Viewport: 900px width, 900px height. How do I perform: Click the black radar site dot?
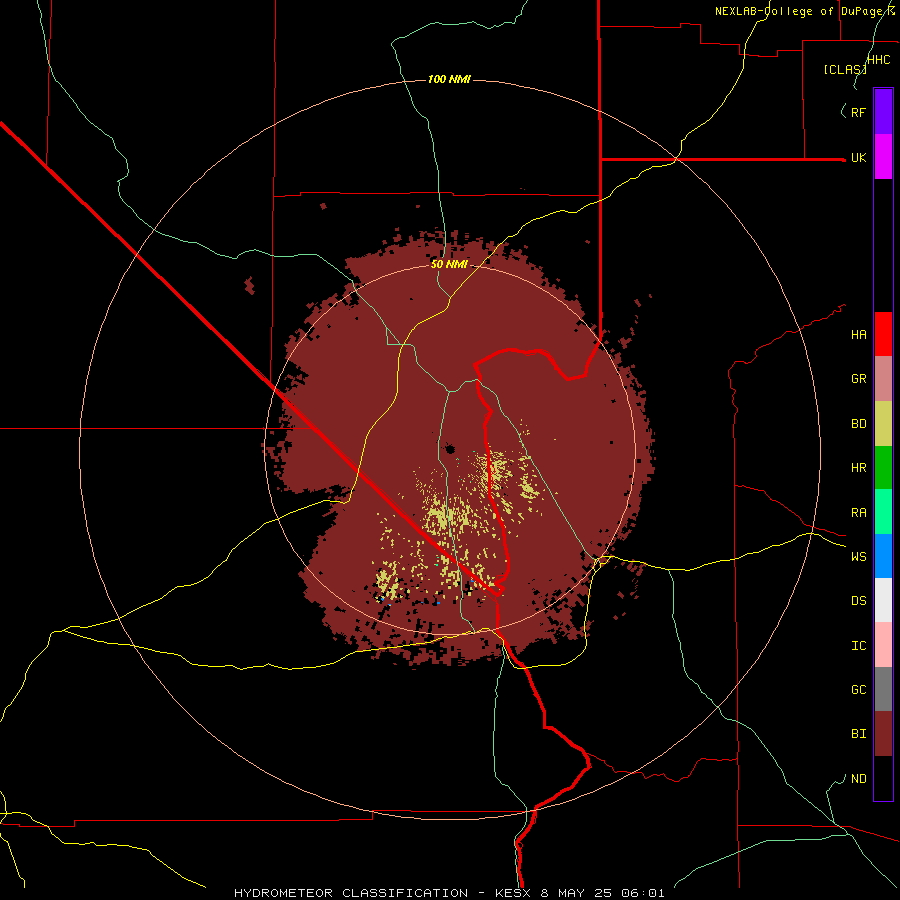pyautogui.click(x=450, y=448)
